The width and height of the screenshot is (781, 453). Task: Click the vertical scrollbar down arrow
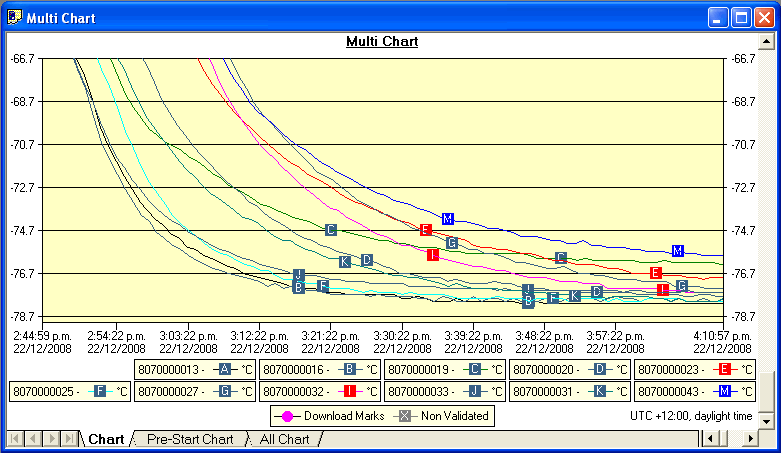(766, 422)
